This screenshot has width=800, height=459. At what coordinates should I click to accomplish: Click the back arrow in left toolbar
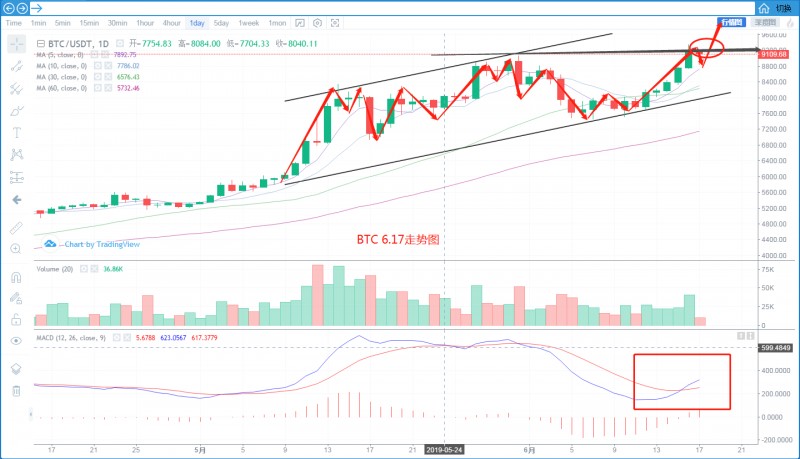tap(17, 199)
